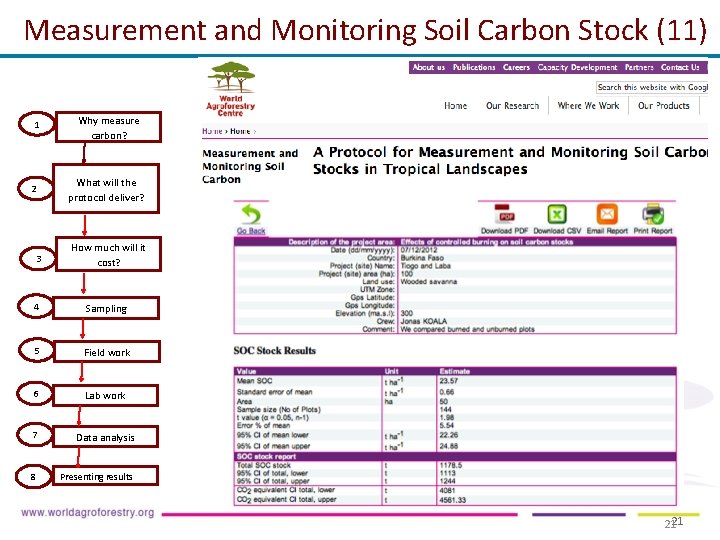Click the www.worldagroforestry.org footer URL
This screenshot has width=720, height=540.
tap(88, 512)
